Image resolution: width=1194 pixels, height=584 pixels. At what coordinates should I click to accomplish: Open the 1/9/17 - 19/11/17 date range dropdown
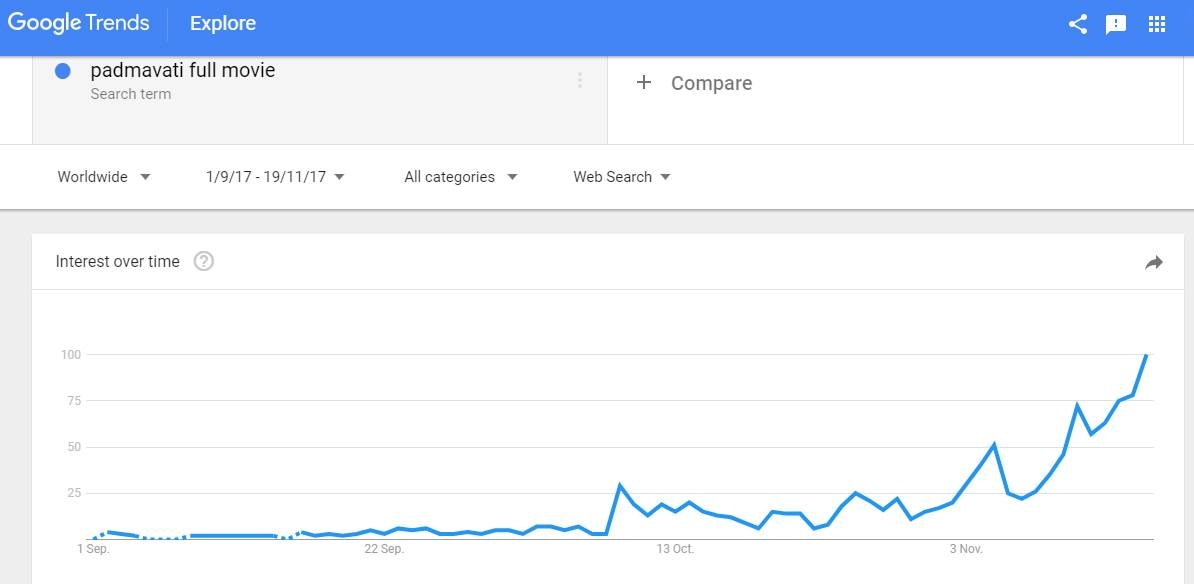pos(275,177)
